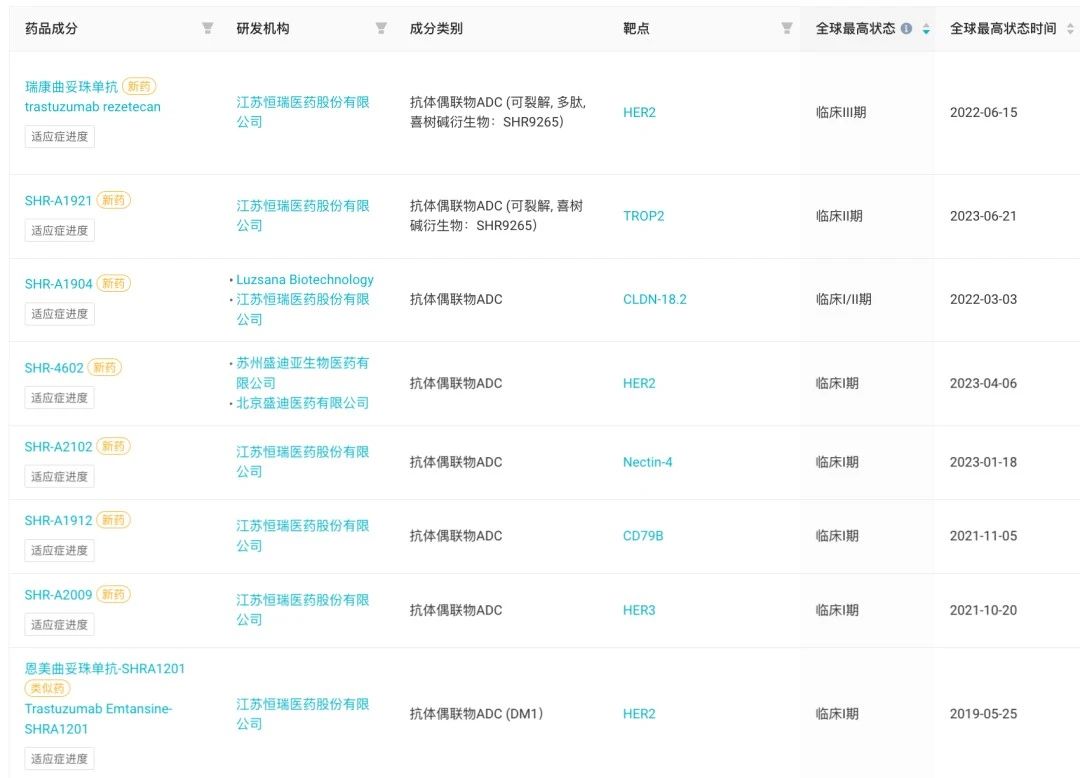The height and width of the screenshot is (778, 1080).
Task: Click 类似药 tag under 恩美曲妥珠单抗-SHRA1201
Action: [48, 688]
